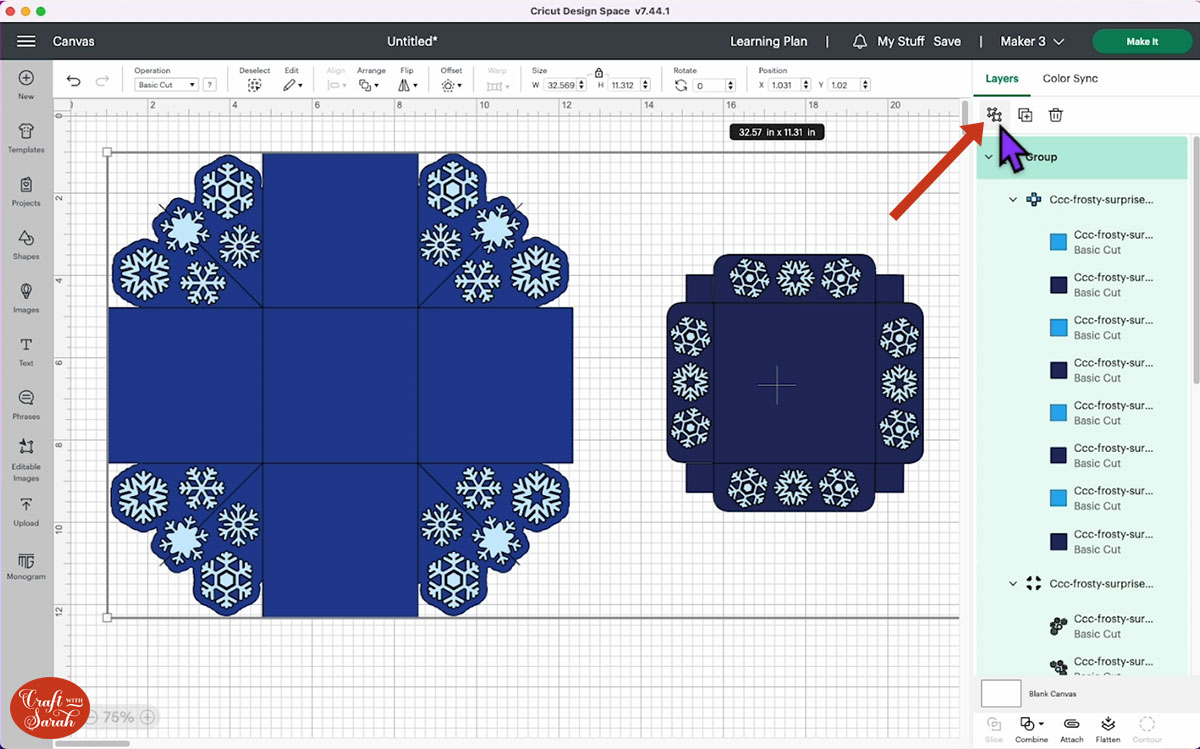The height and width of the screenshot is (749, 1200).
Task: Click the canvas horizontal scrollbar
Action: [92, 743]
